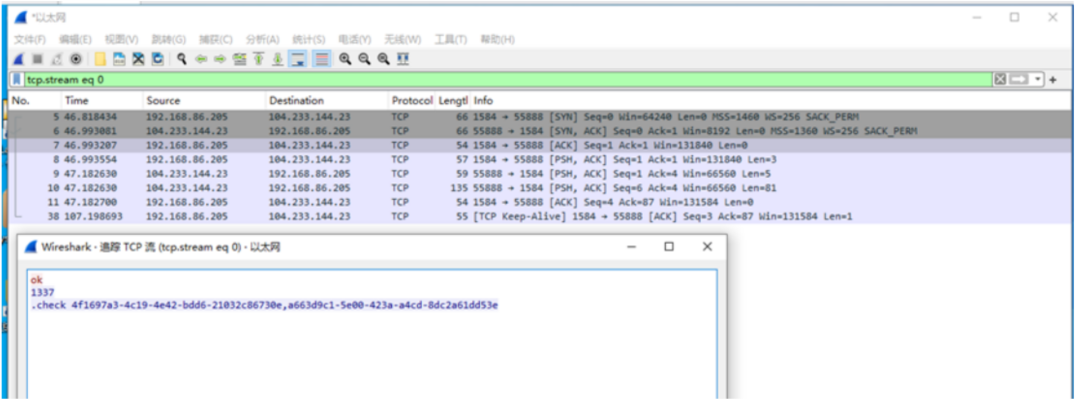The width and height of the screenshot is (1080, 406).
Task: Click the tcp.stream eq 0 filter field
Action: point(508,80)
